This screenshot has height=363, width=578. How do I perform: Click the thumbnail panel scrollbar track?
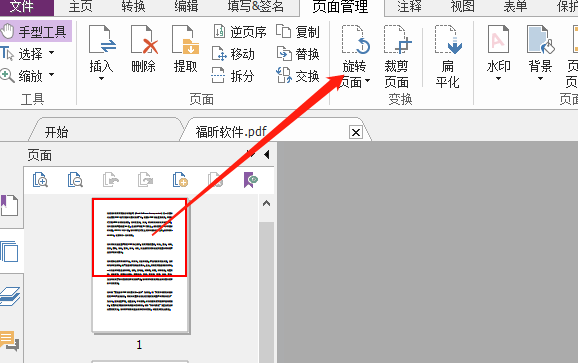(267, 291)
